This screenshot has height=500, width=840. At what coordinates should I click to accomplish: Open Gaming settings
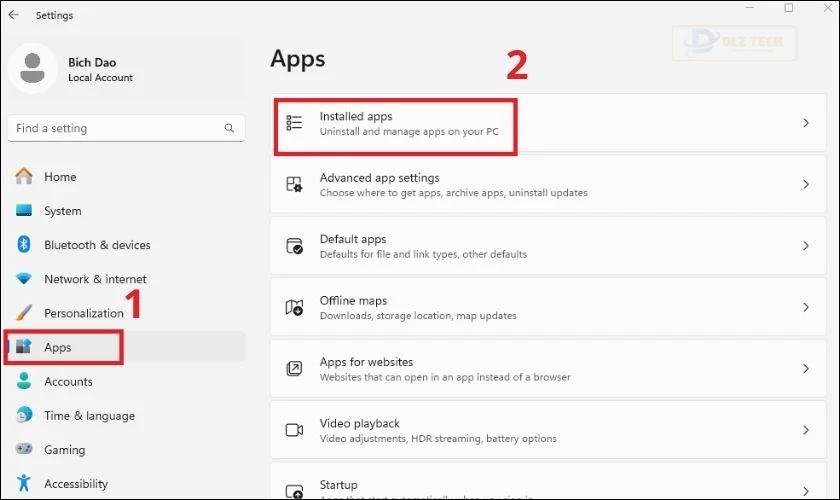coord(64,450)
